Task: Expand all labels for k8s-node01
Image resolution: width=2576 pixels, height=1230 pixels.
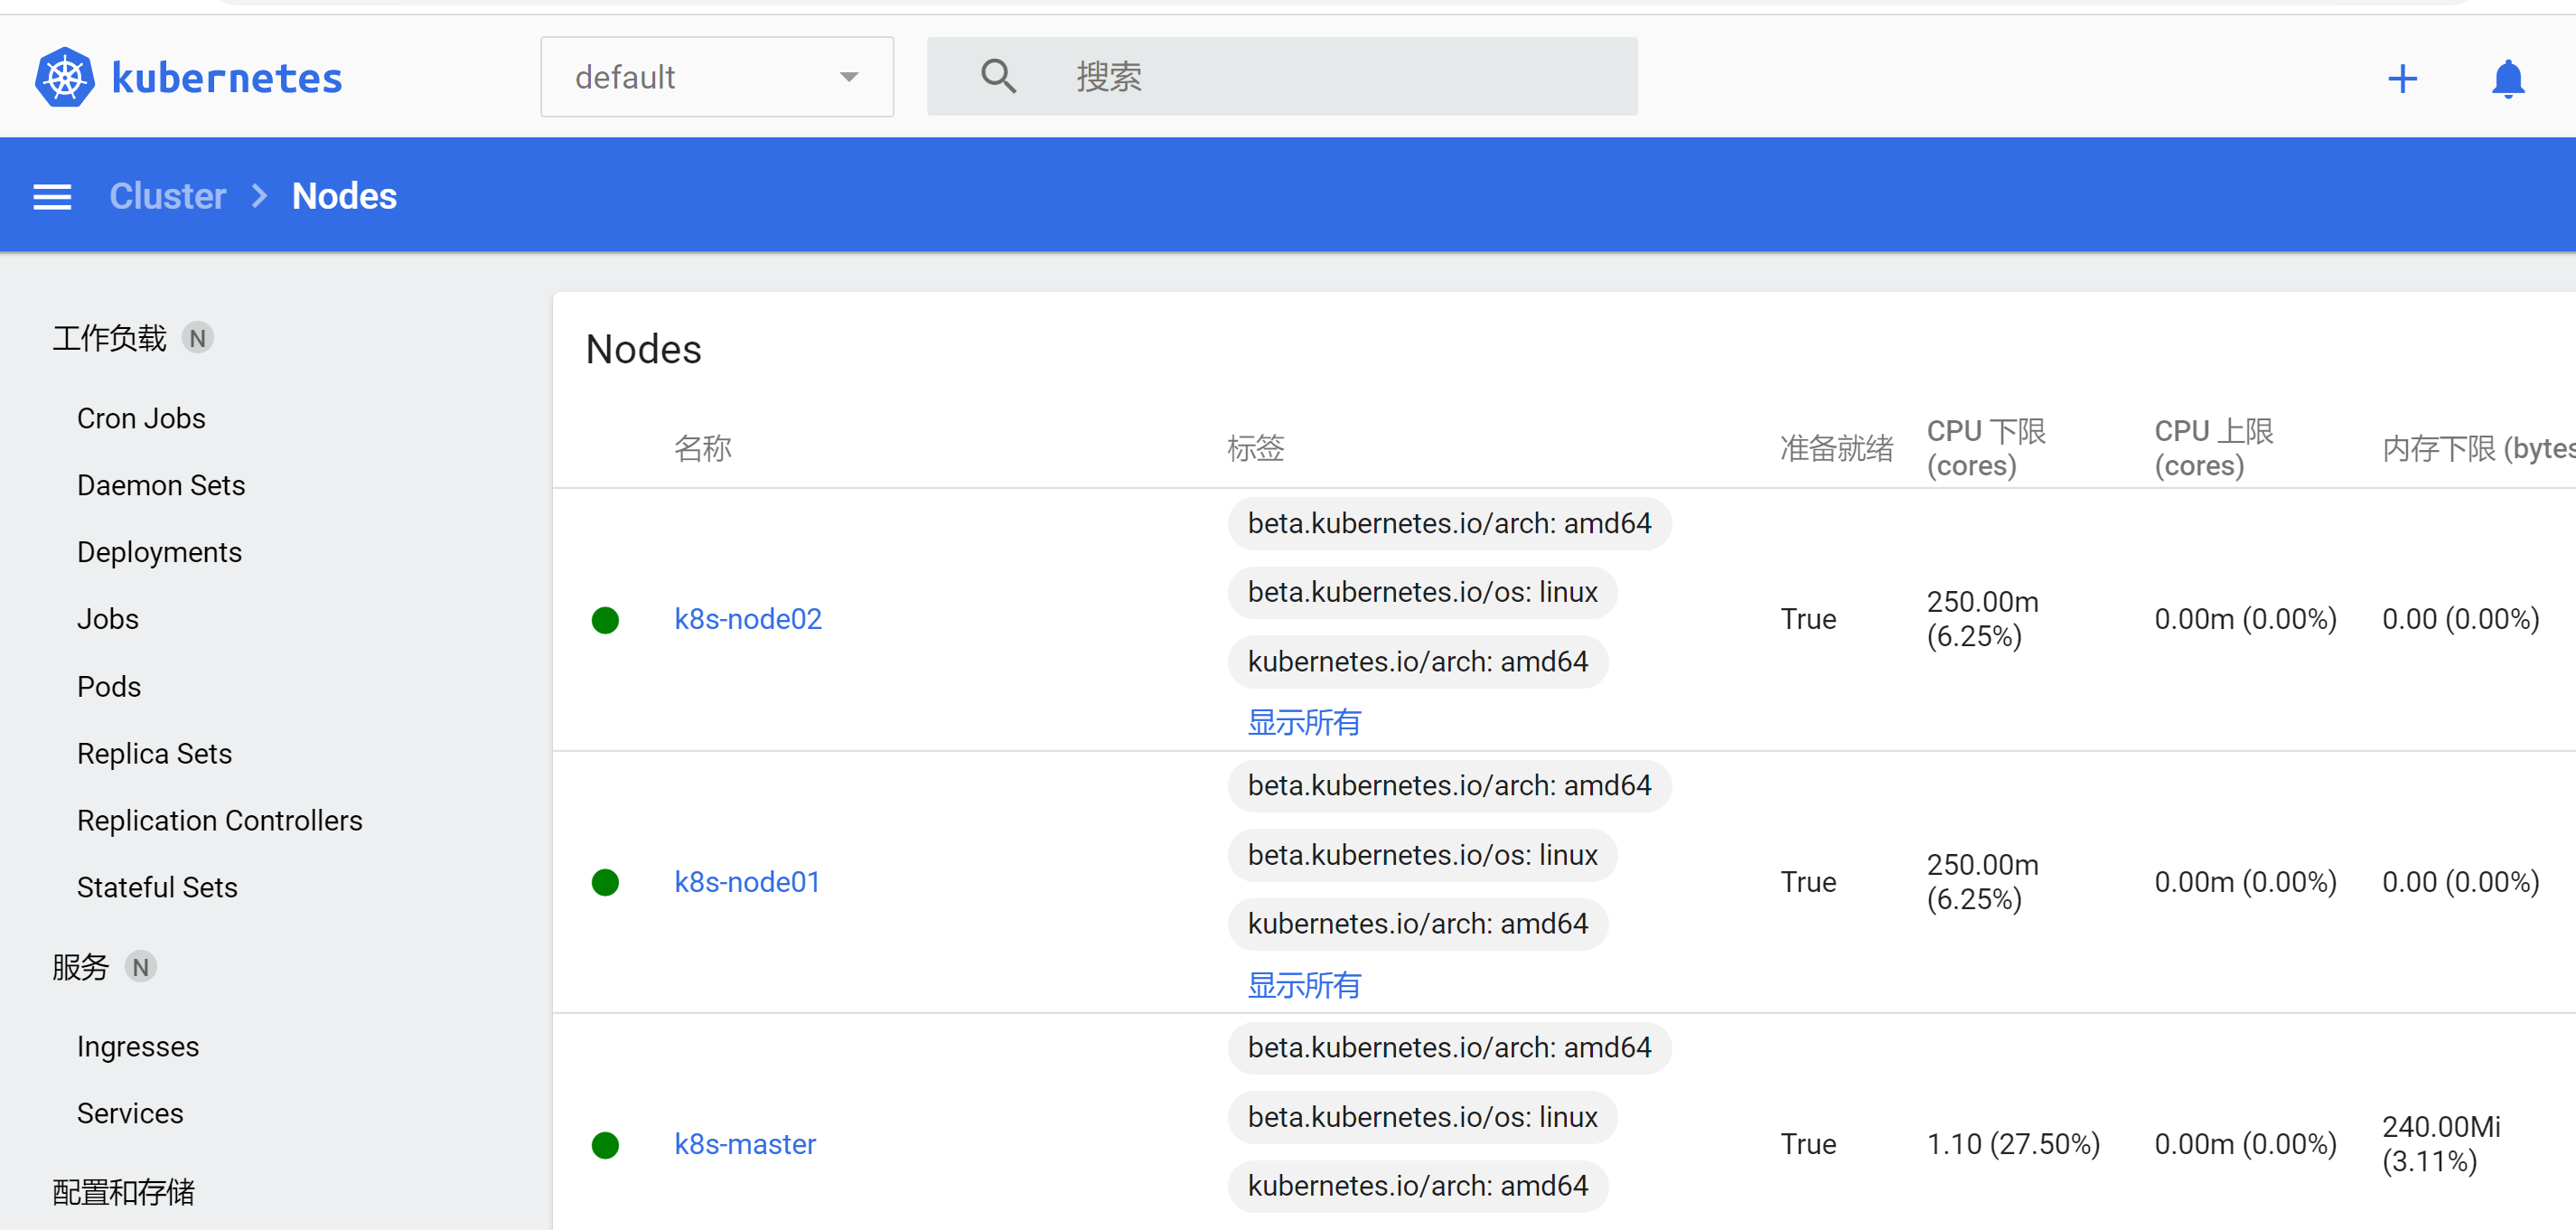Action: [x=1303, y=985]
